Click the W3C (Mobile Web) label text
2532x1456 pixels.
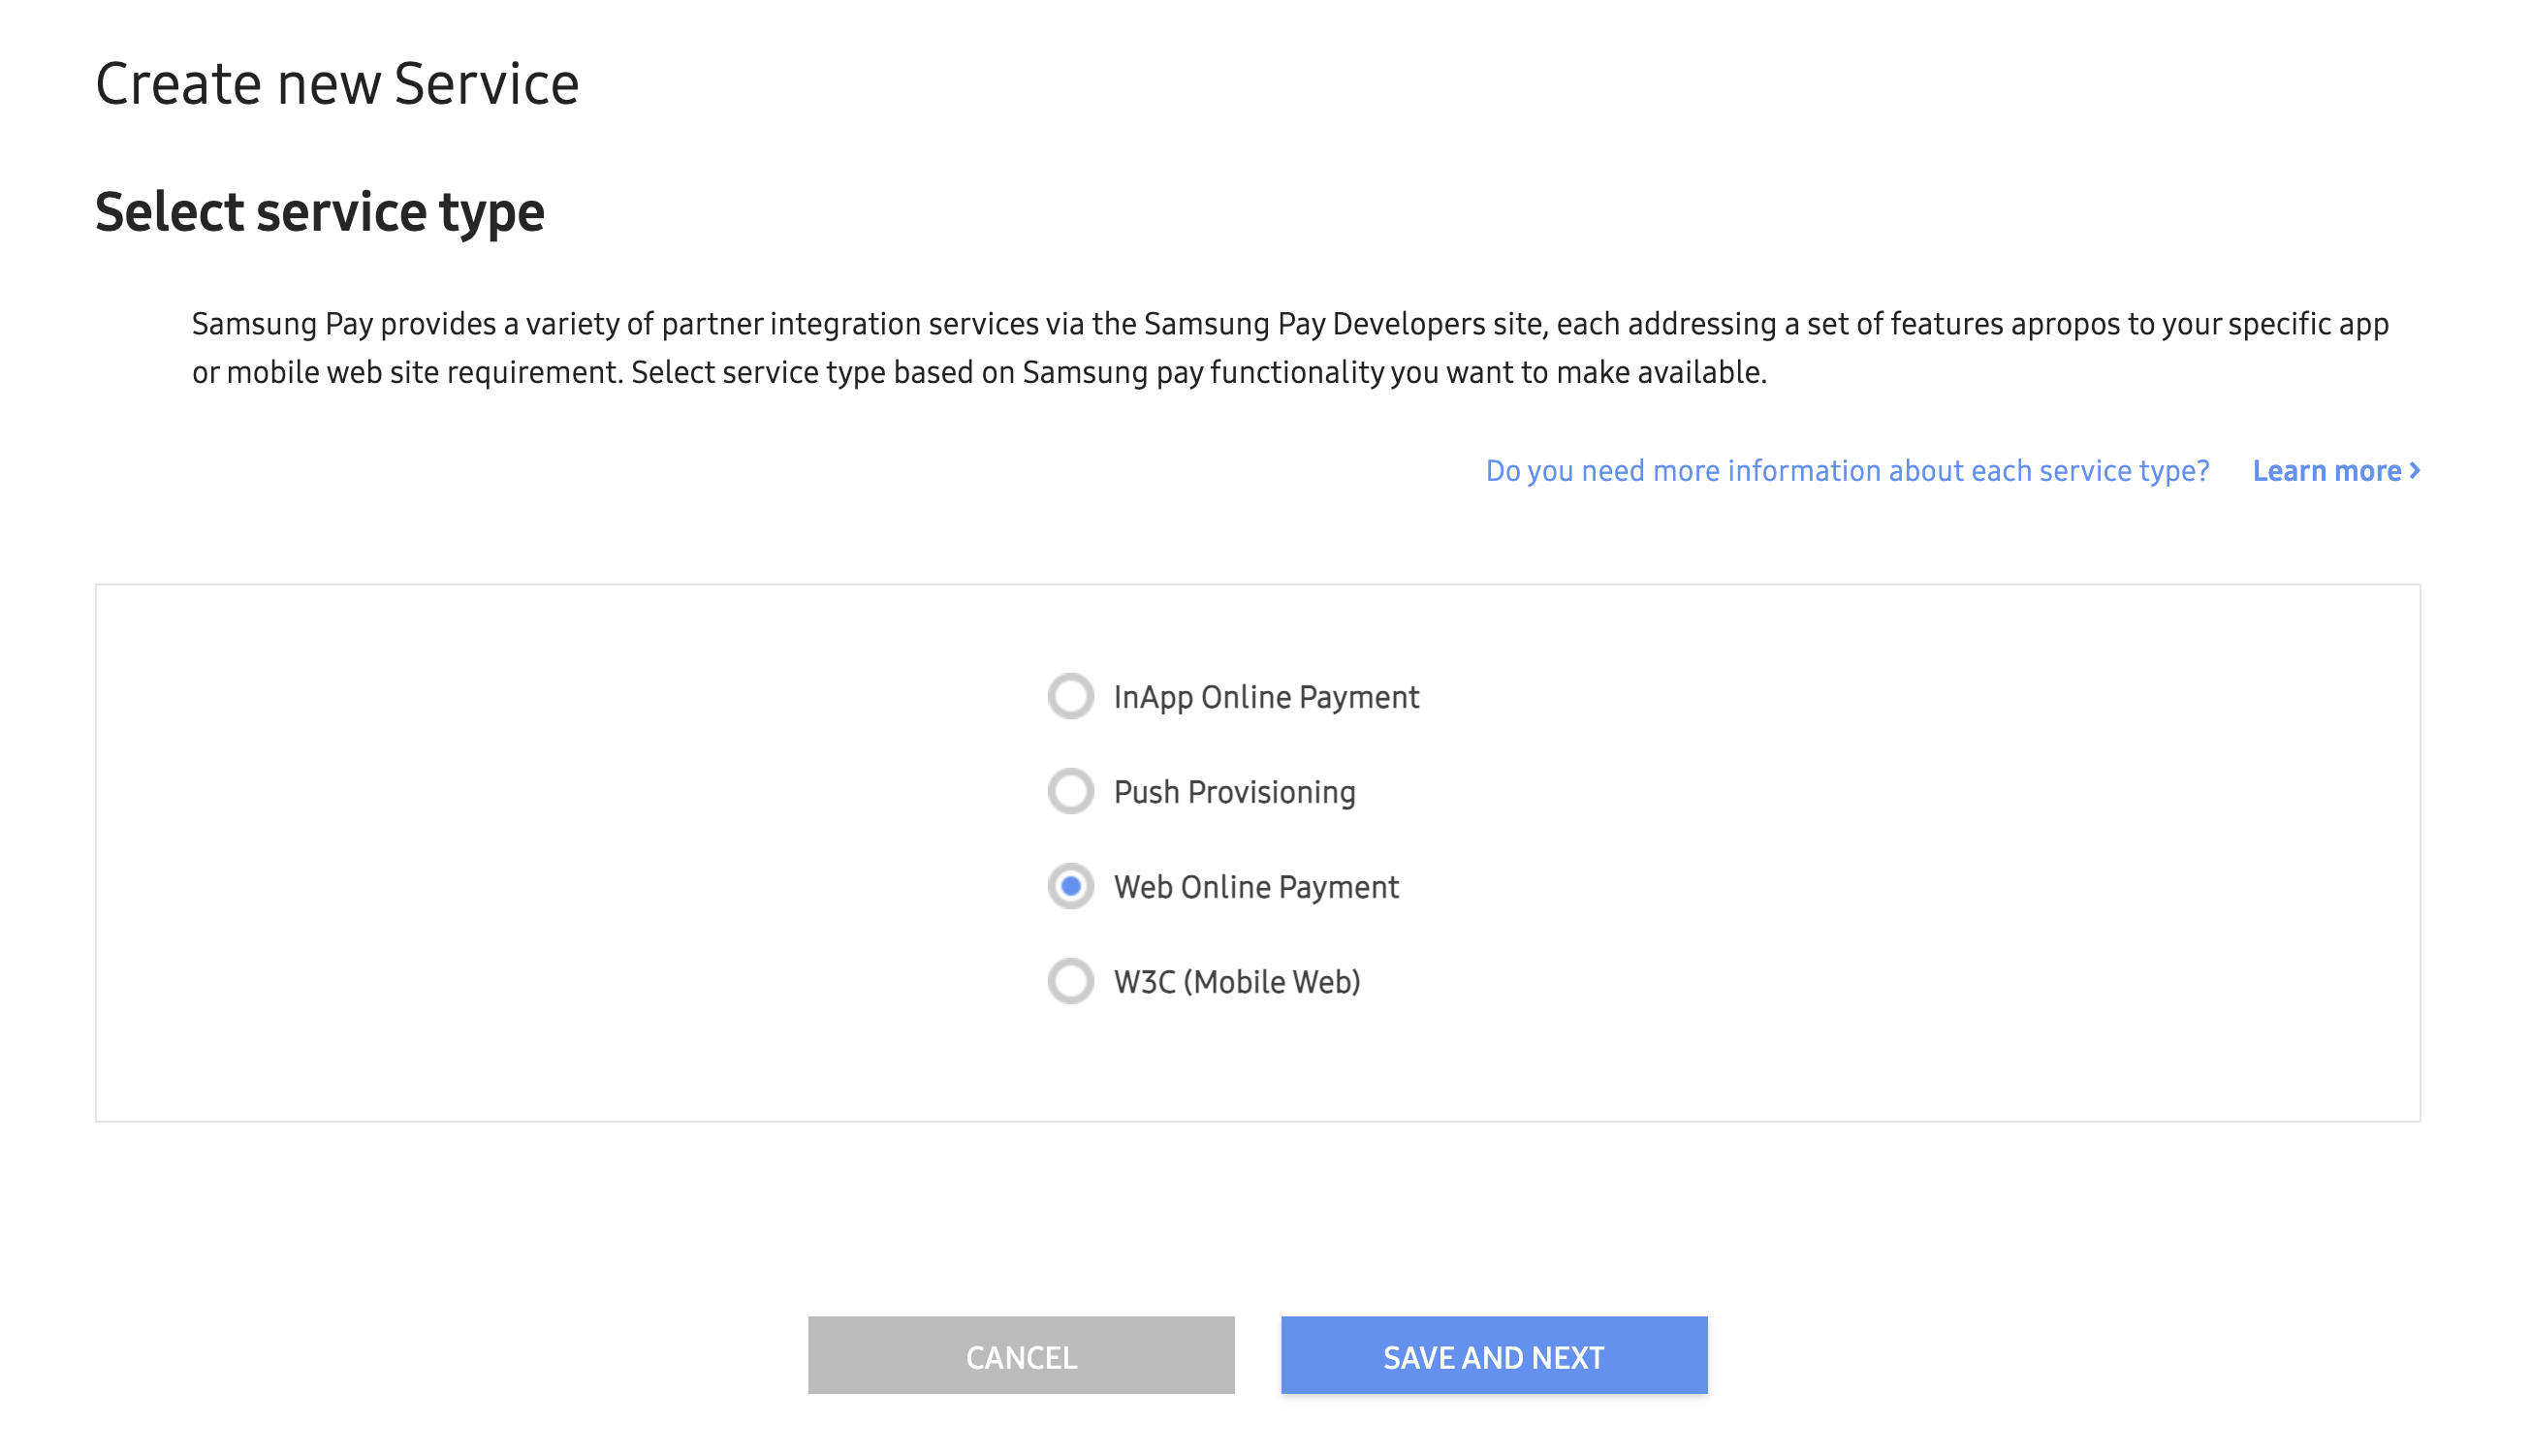pos(1236,981)
